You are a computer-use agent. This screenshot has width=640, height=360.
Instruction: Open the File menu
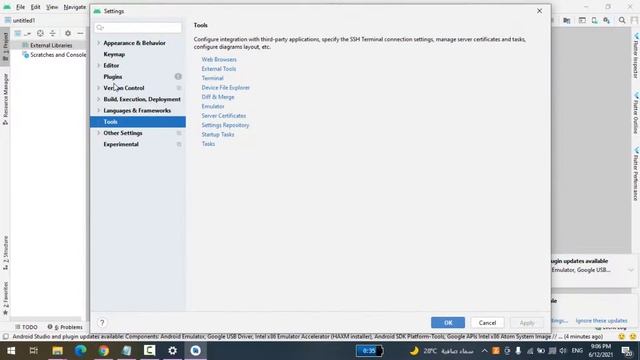coord(20,7)
